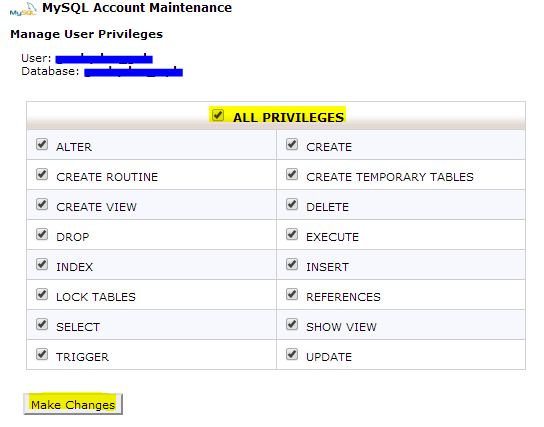544x427 pixels.
Task: Uncheck the DROP privilege checkbox
Action: (x=42, y=234)
